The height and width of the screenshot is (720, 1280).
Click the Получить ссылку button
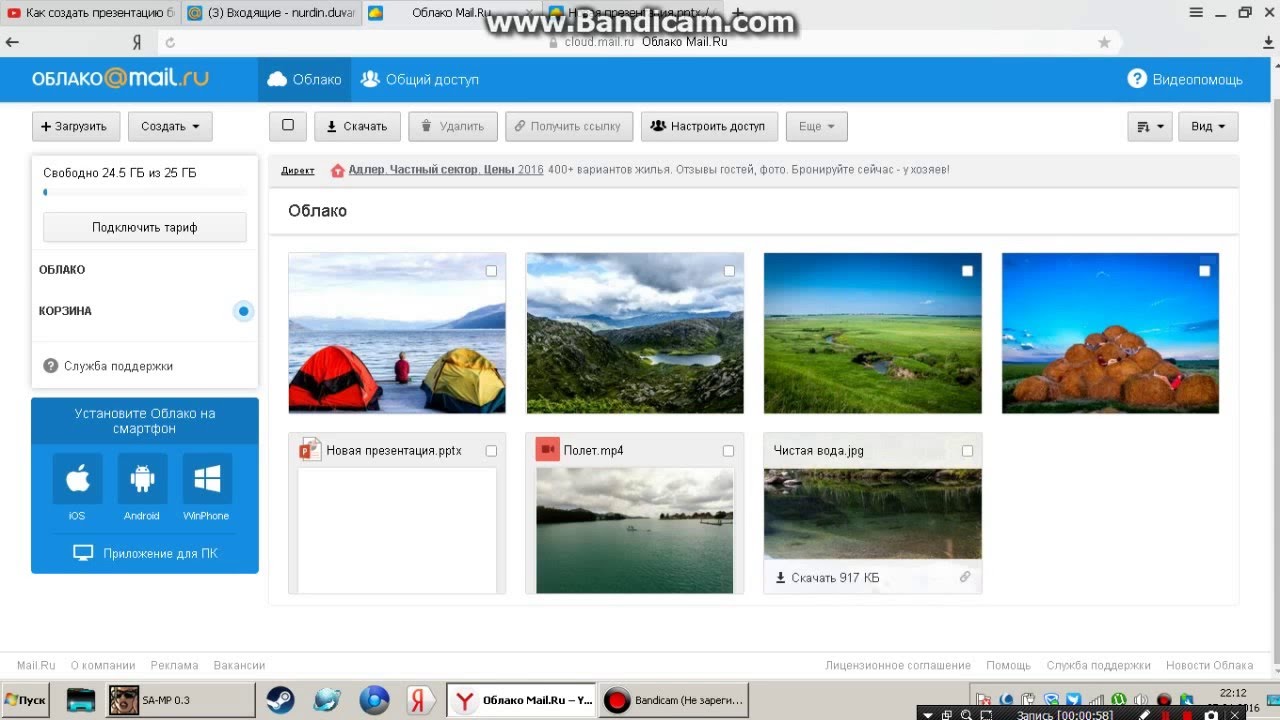tap(569, 127)
